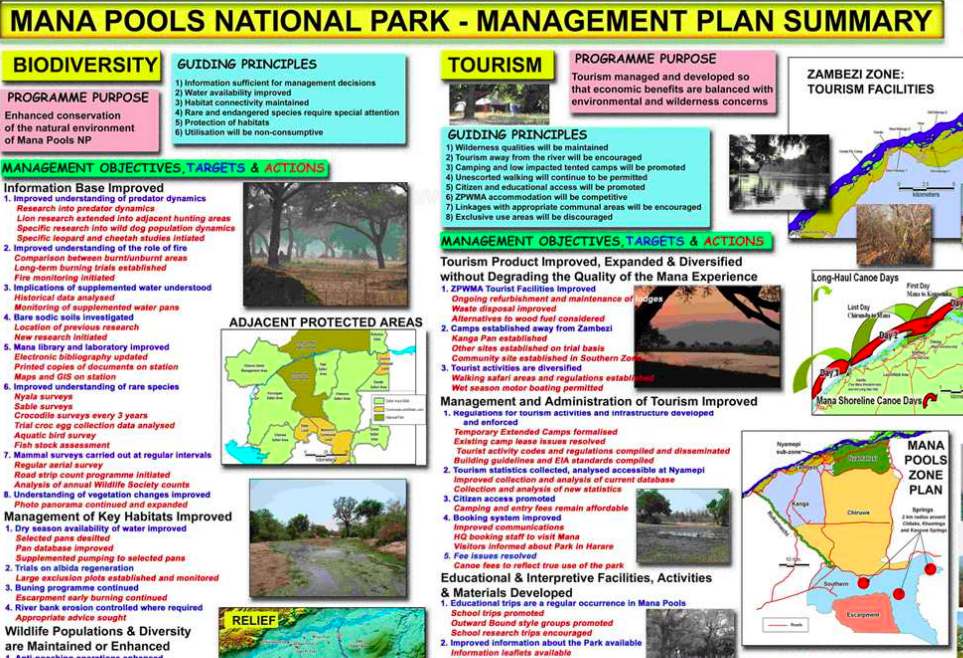Click 'Wet season motor boating permitted'

(x=528, y=388)
